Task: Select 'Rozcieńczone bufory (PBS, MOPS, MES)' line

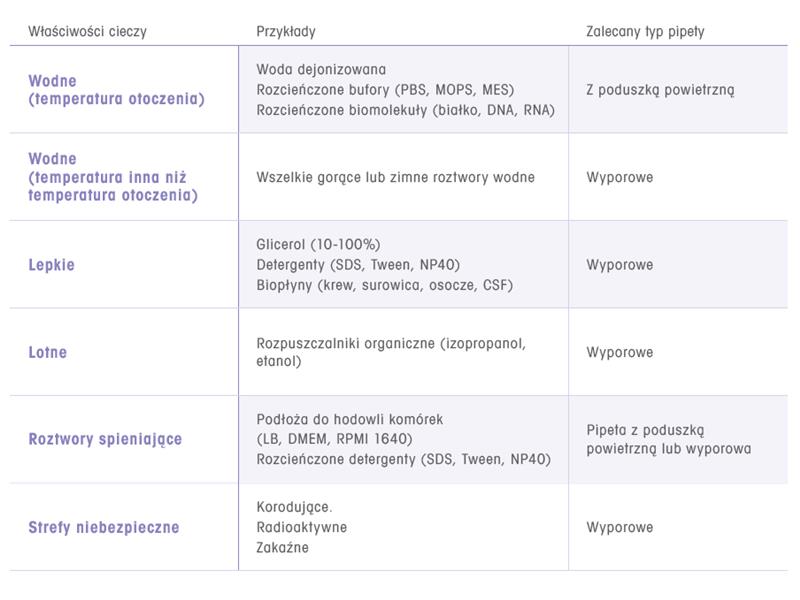Action: [x=385, y=90]
